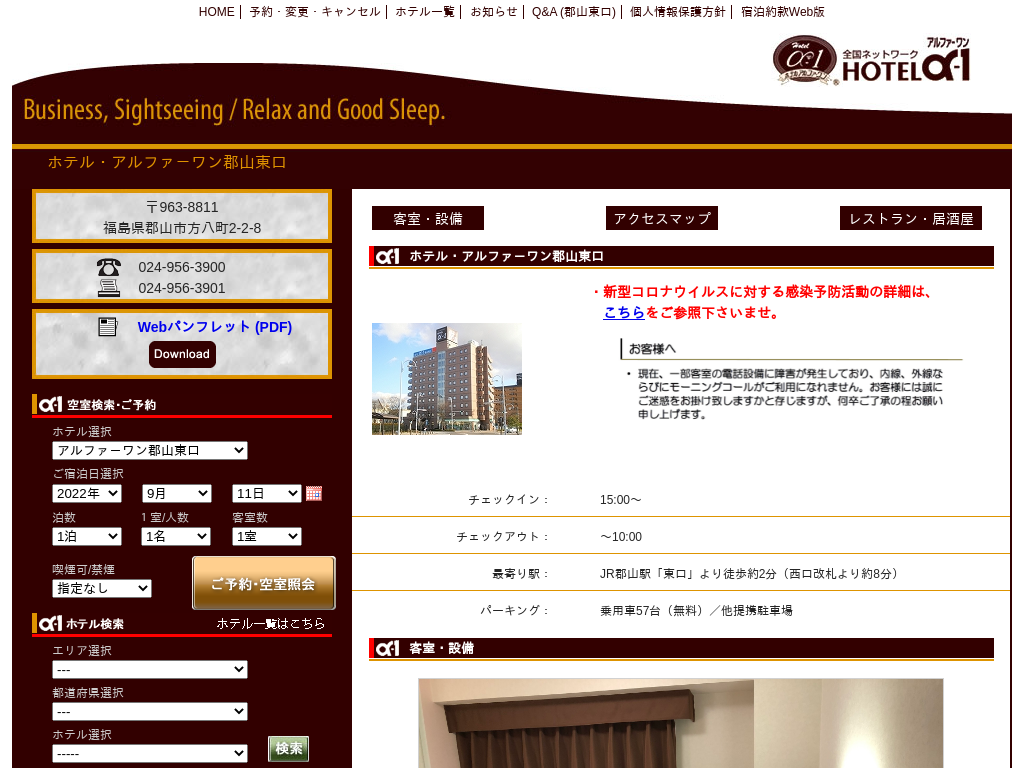This screenshot has height=768, width=1024.
Task: Open the day dropdown showing 11日
Action: pyautogui.click(x=266, y=494)
